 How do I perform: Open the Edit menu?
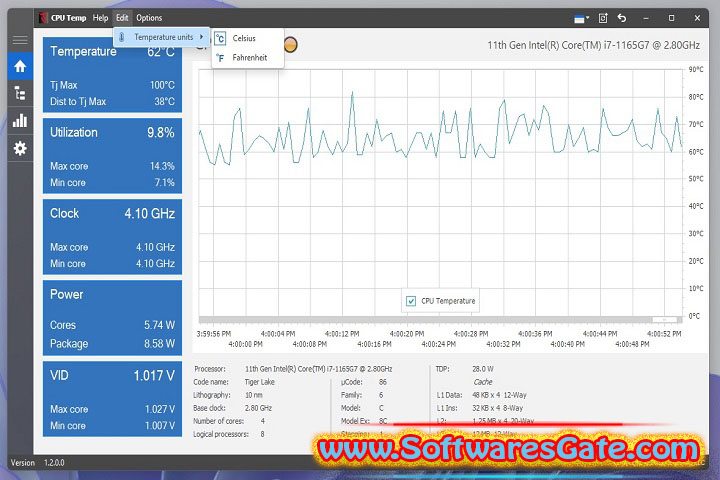click(122, 18)
